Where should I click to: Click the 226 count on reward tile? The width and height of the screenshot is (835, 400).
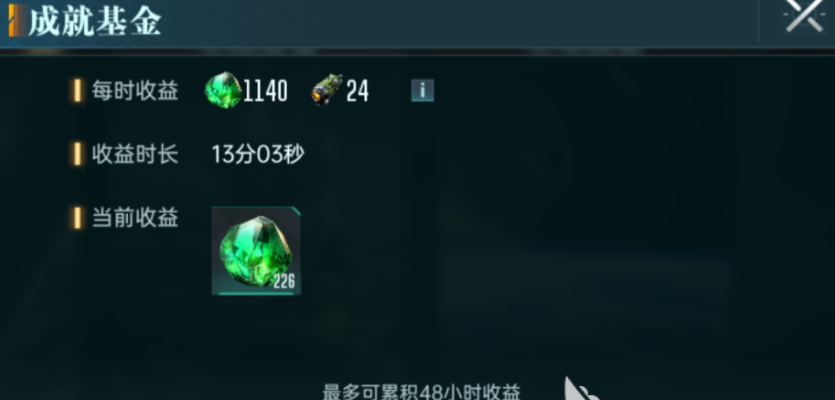pyautogui.click(x=284, y=282)
